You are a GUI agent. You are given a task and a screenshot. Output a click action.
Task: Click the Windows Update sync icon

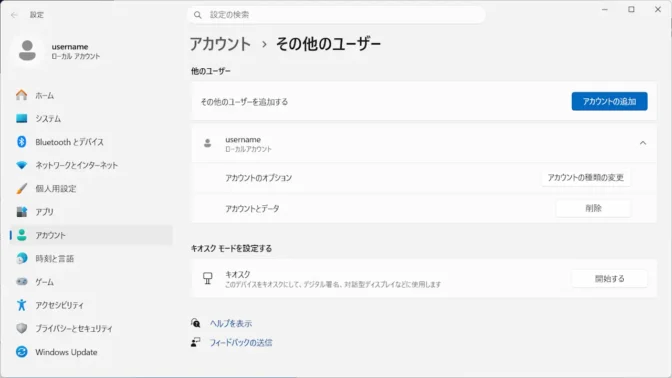(21, 351)
